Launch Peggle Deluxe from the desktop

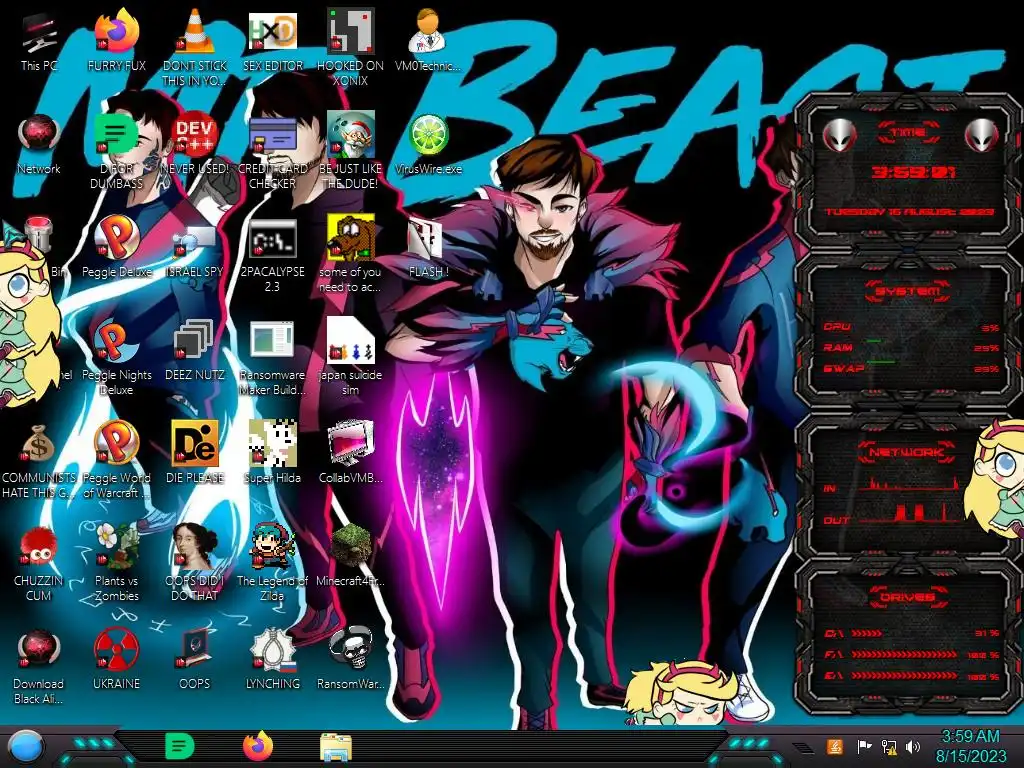coord(117,248)
